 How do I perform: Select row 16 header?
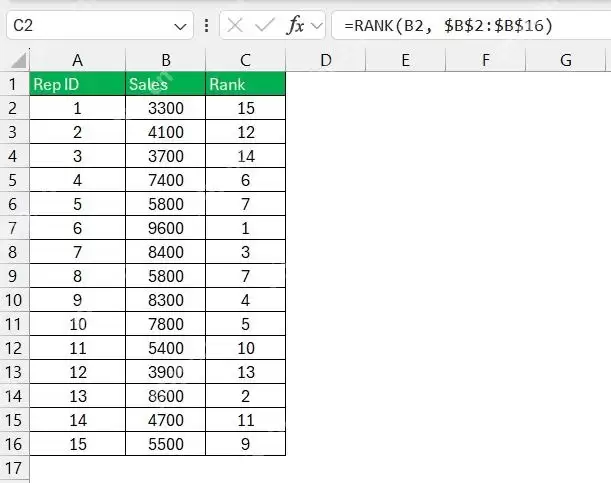(x=14, y=444)
